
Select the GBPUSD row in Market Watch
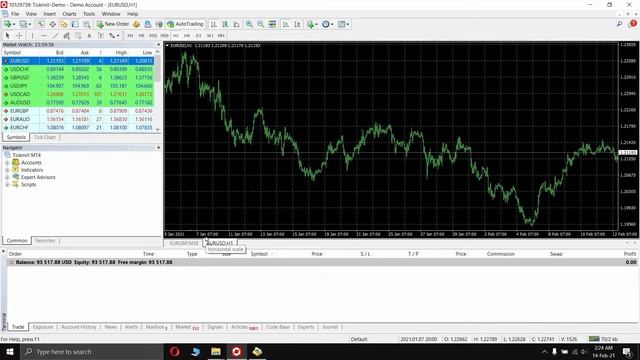click(78, 77)
